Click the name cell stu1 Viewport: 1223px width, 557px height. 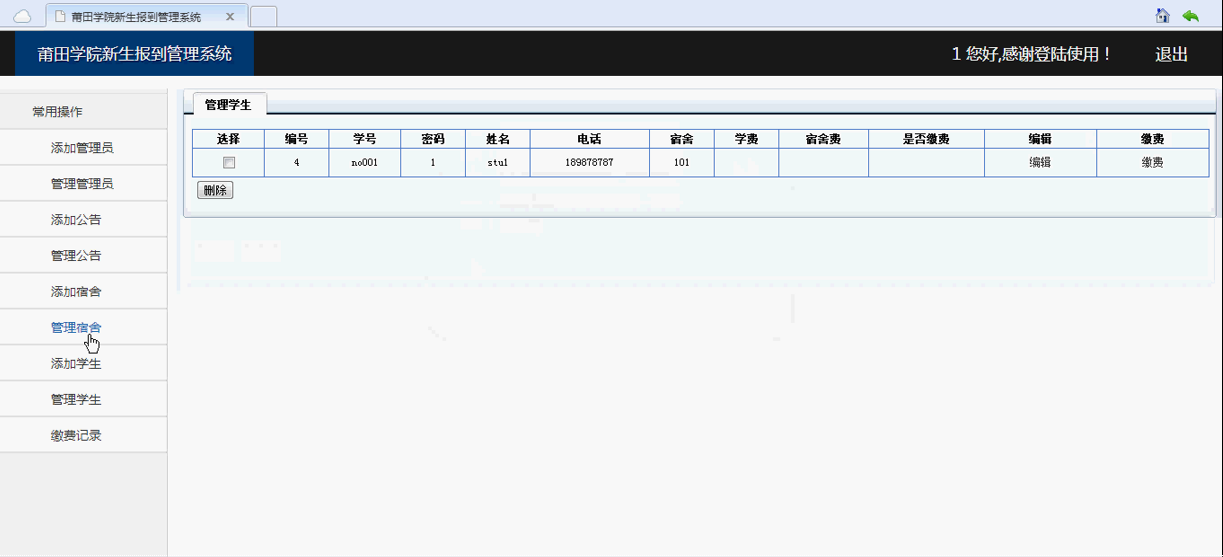pyautogui.click(x=498, y=162)
